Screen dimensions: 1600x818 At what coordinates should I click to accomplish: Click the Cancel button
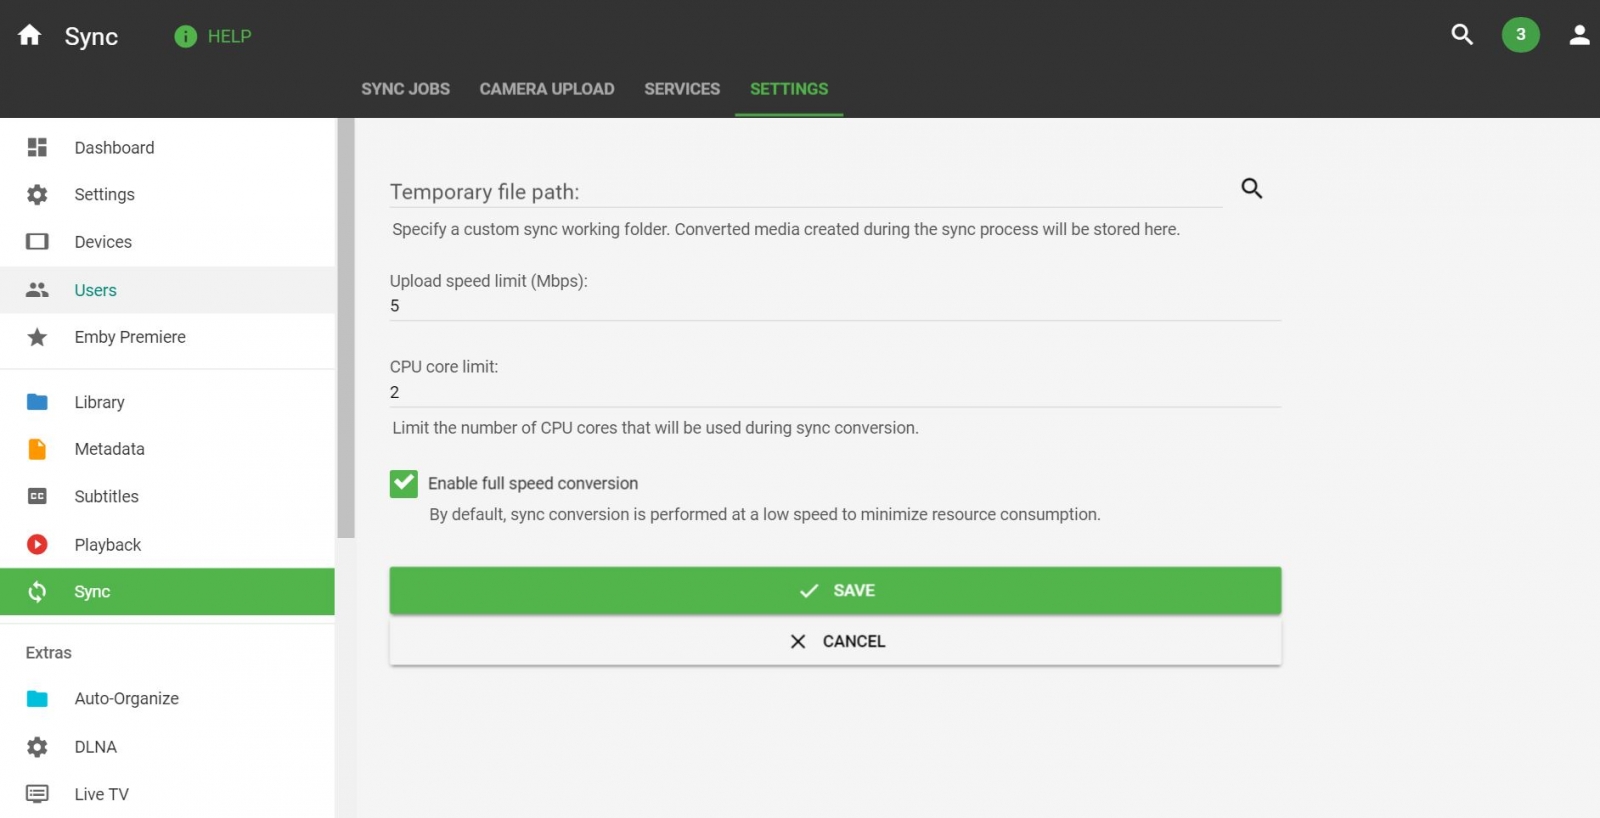pos(835,641)
